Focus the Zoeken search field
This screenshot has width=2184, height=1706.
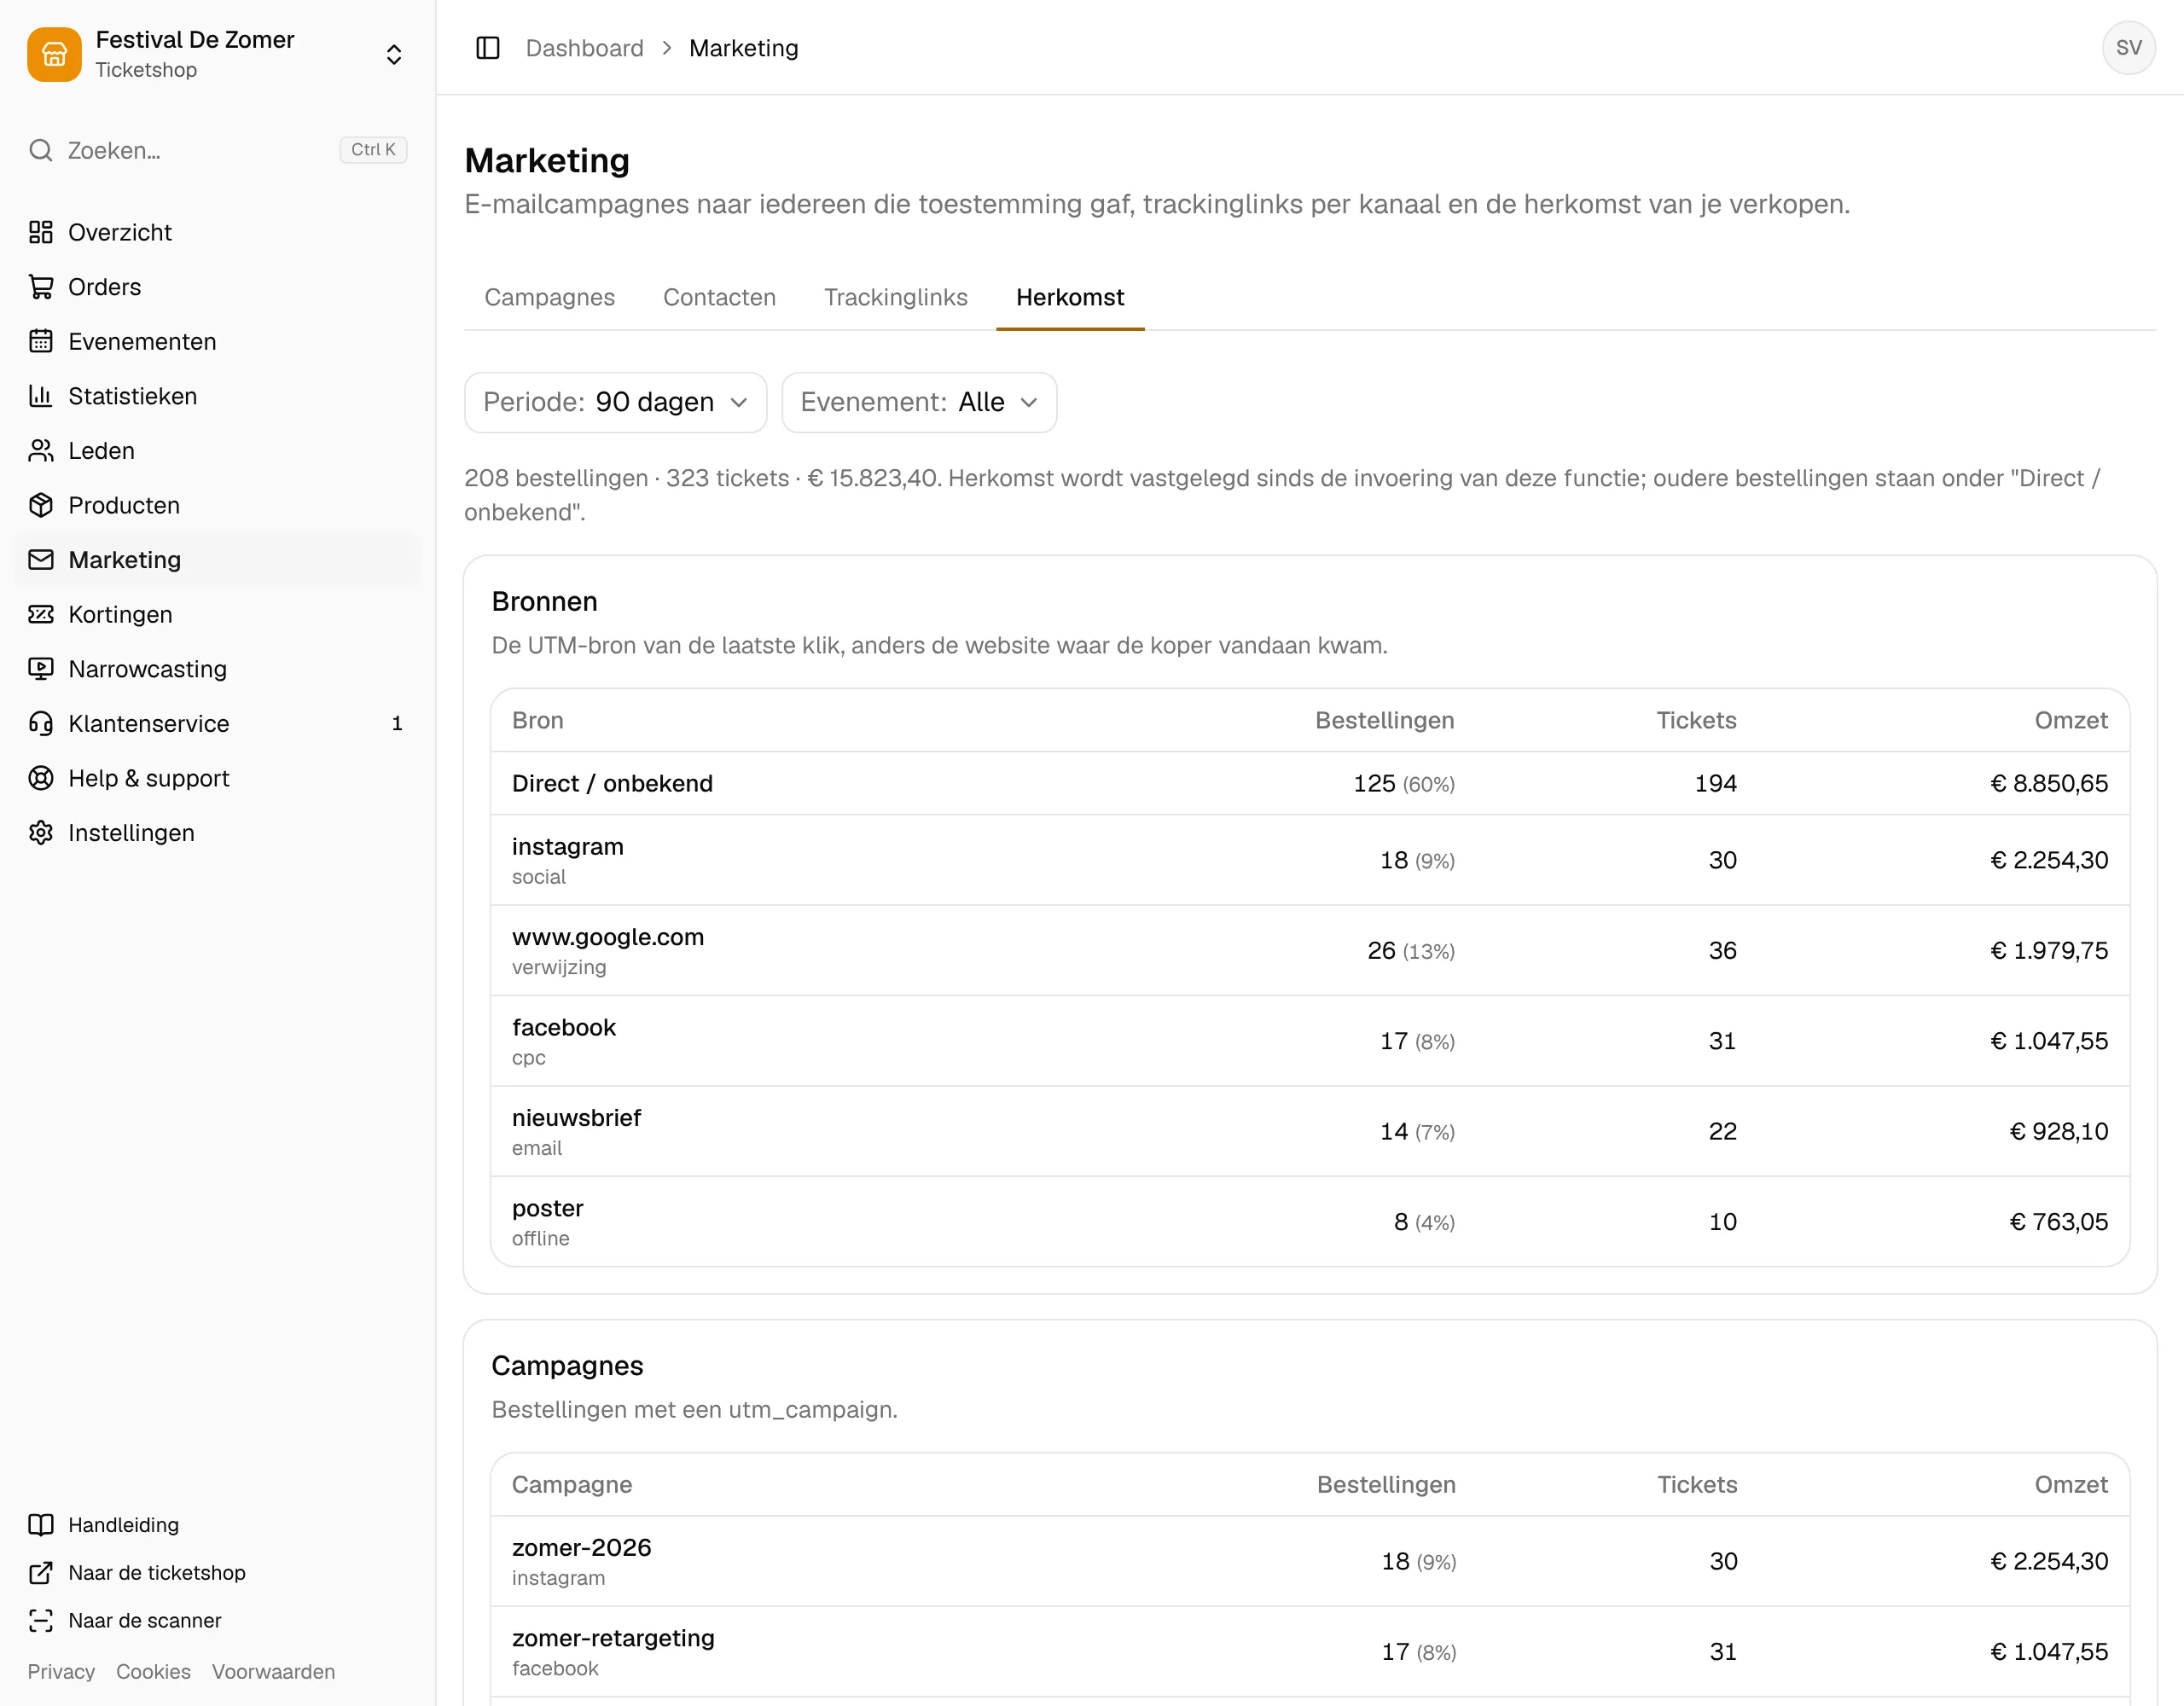pyautogui.click(x=217, y=150)
